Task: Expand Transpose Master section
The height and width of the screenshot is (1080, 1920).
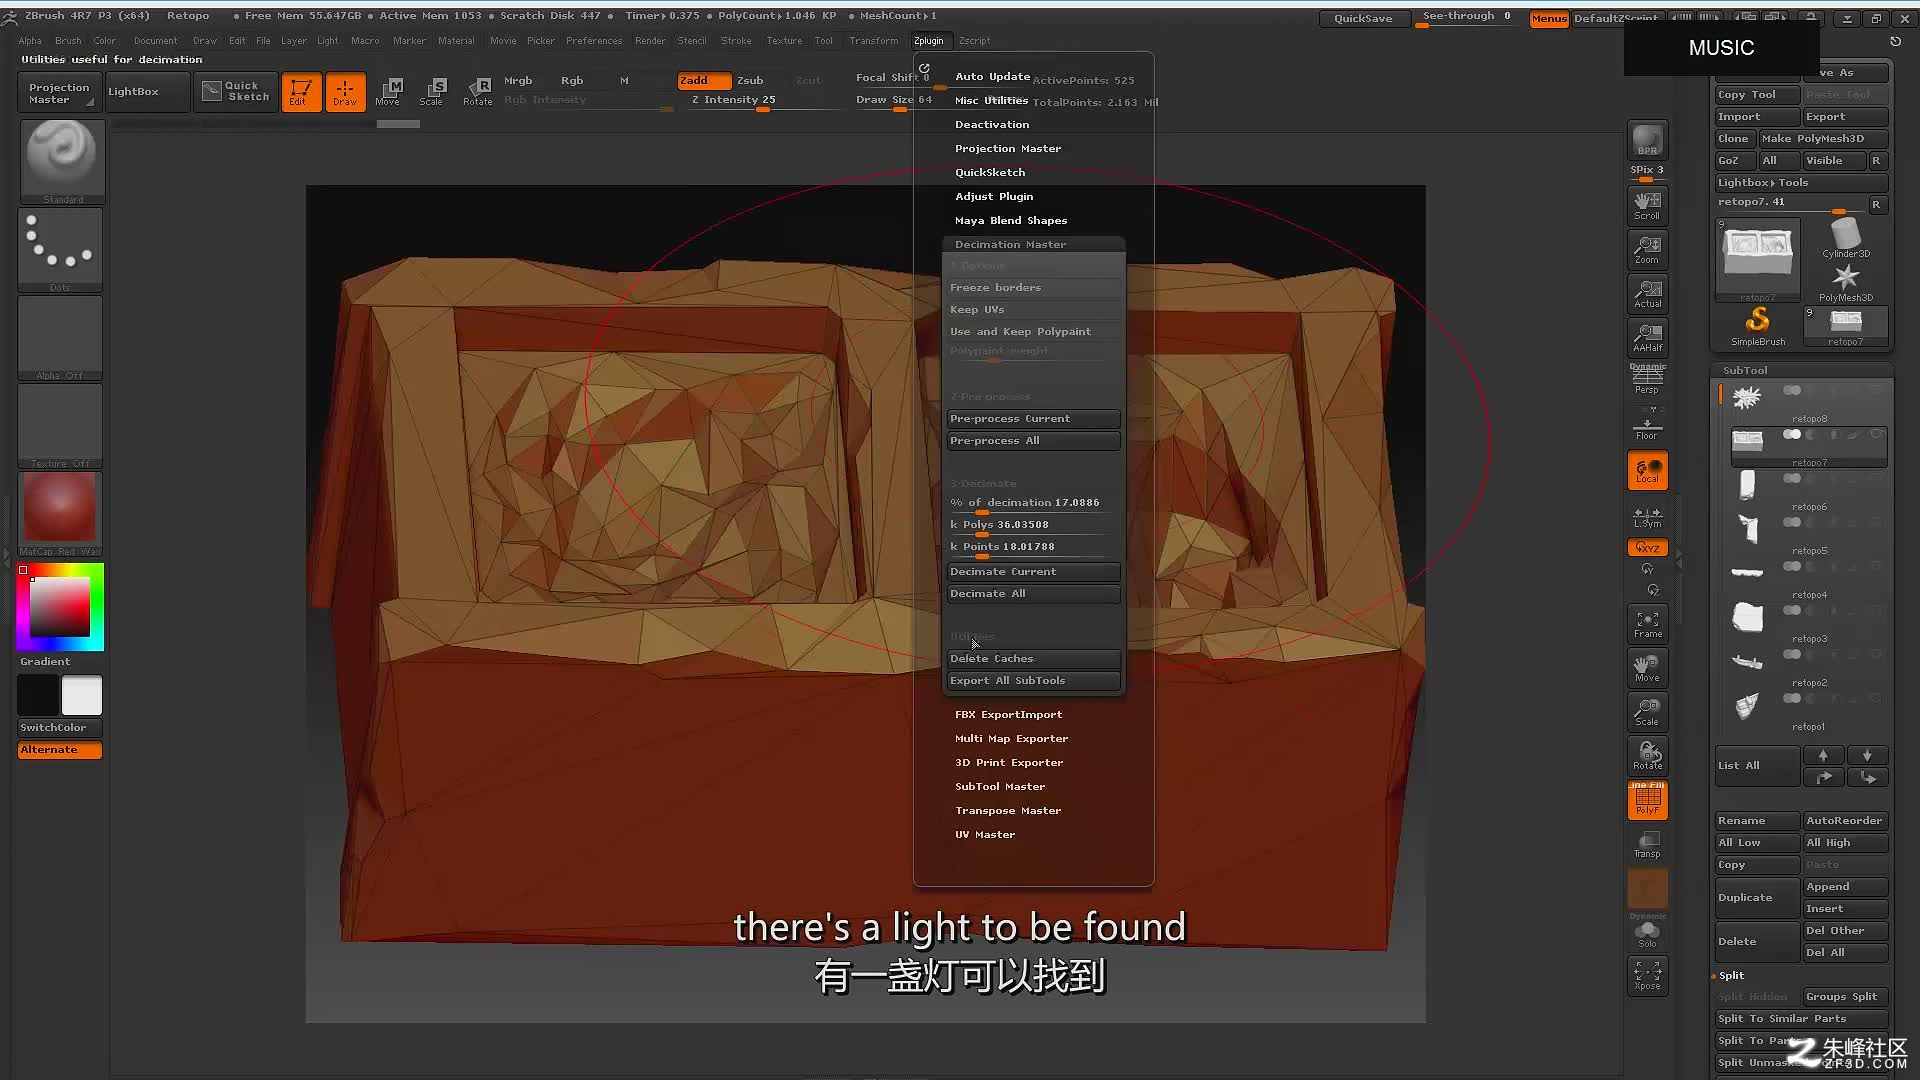Action: [1008, 810]
